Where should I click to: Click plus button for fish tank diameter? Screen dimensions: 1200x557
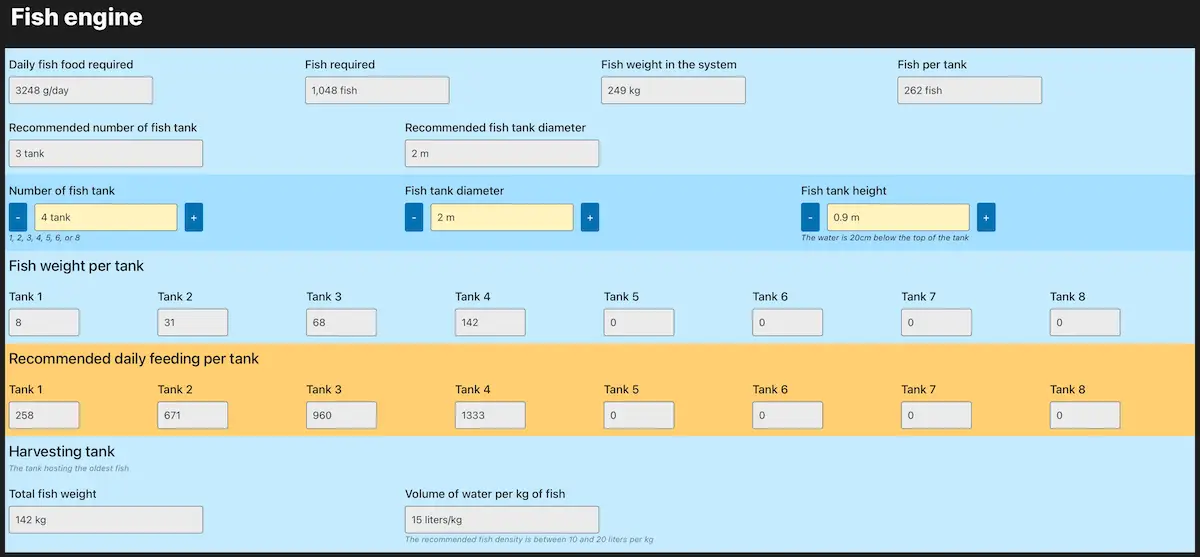[590, 218]
